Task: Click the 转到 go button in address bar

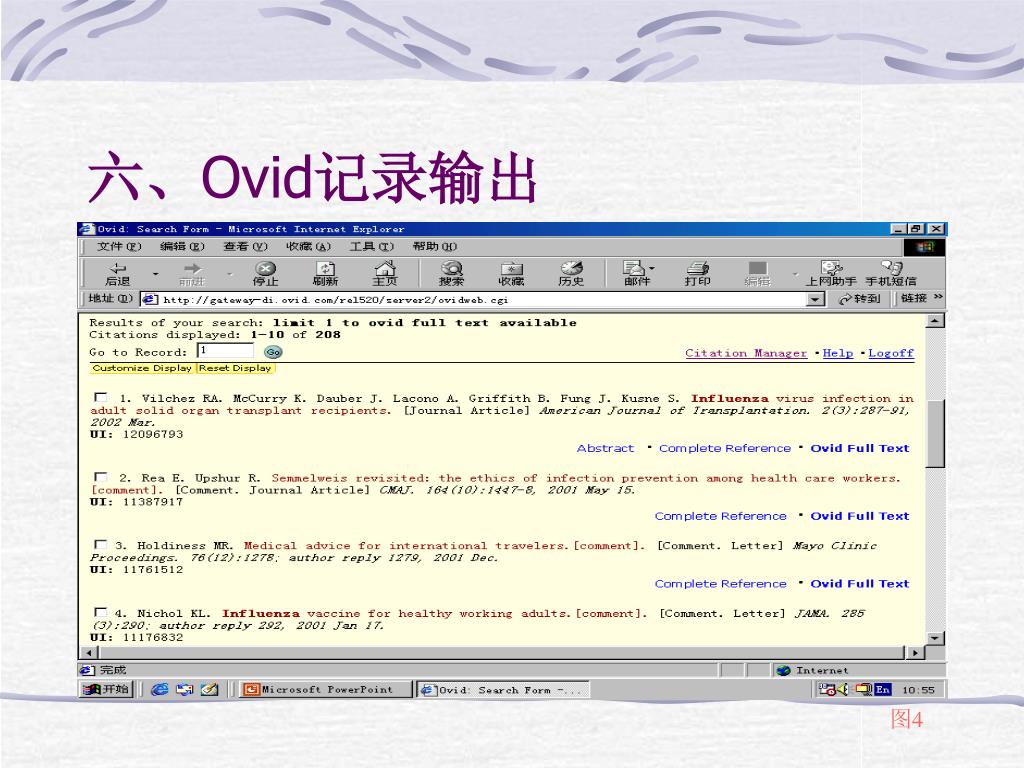Action: coord(859,298)
